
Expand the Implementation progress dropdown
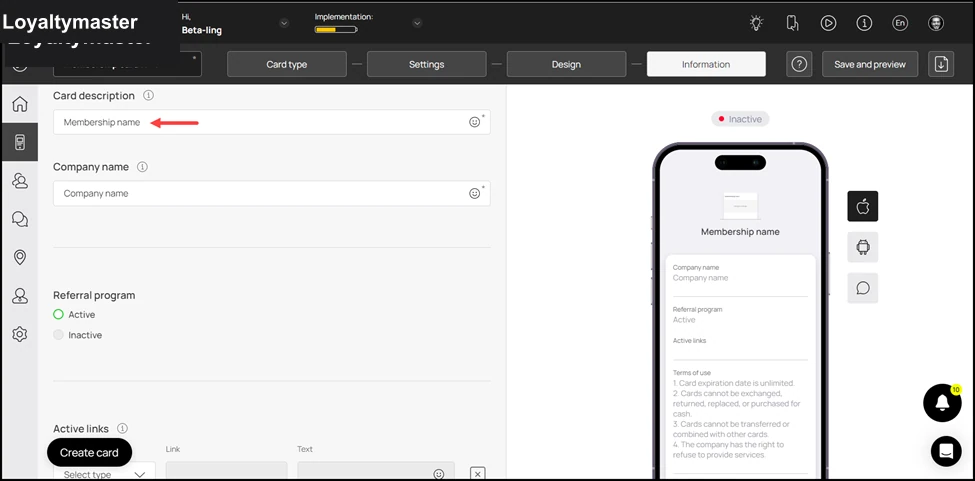tap(417, 24)
